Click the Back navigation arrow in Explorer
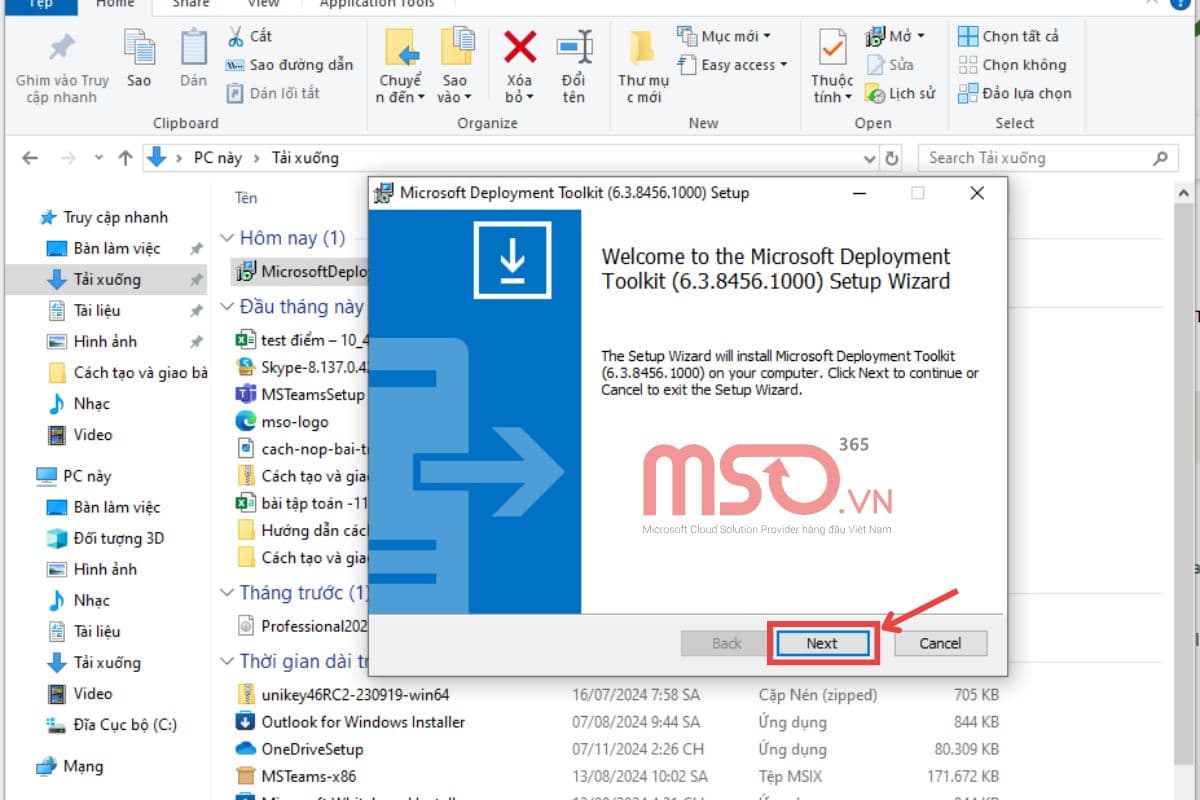The image size is (1200, 800). (x=30, y=158)
